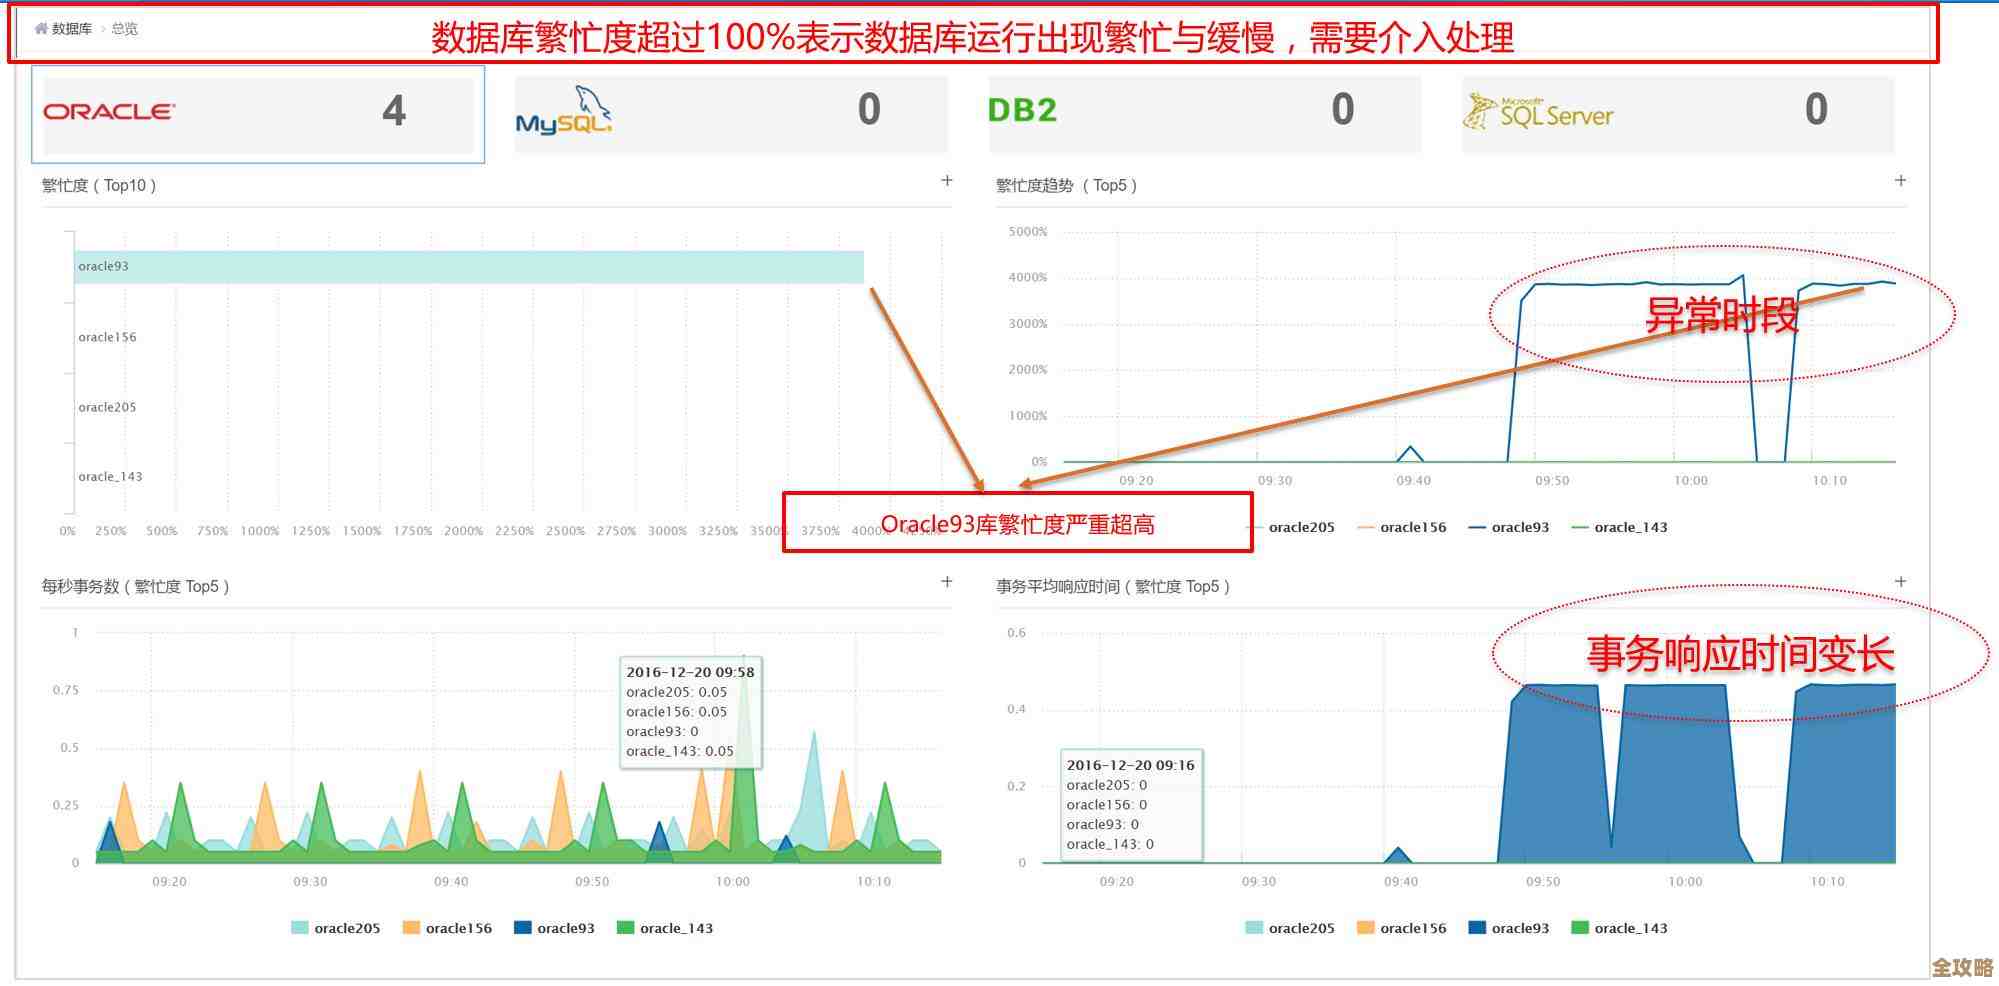Image resolution: width=1999 pixels, height=986 pixels.
Task: Click the Oracle logo on the database card
Action: 109,112
